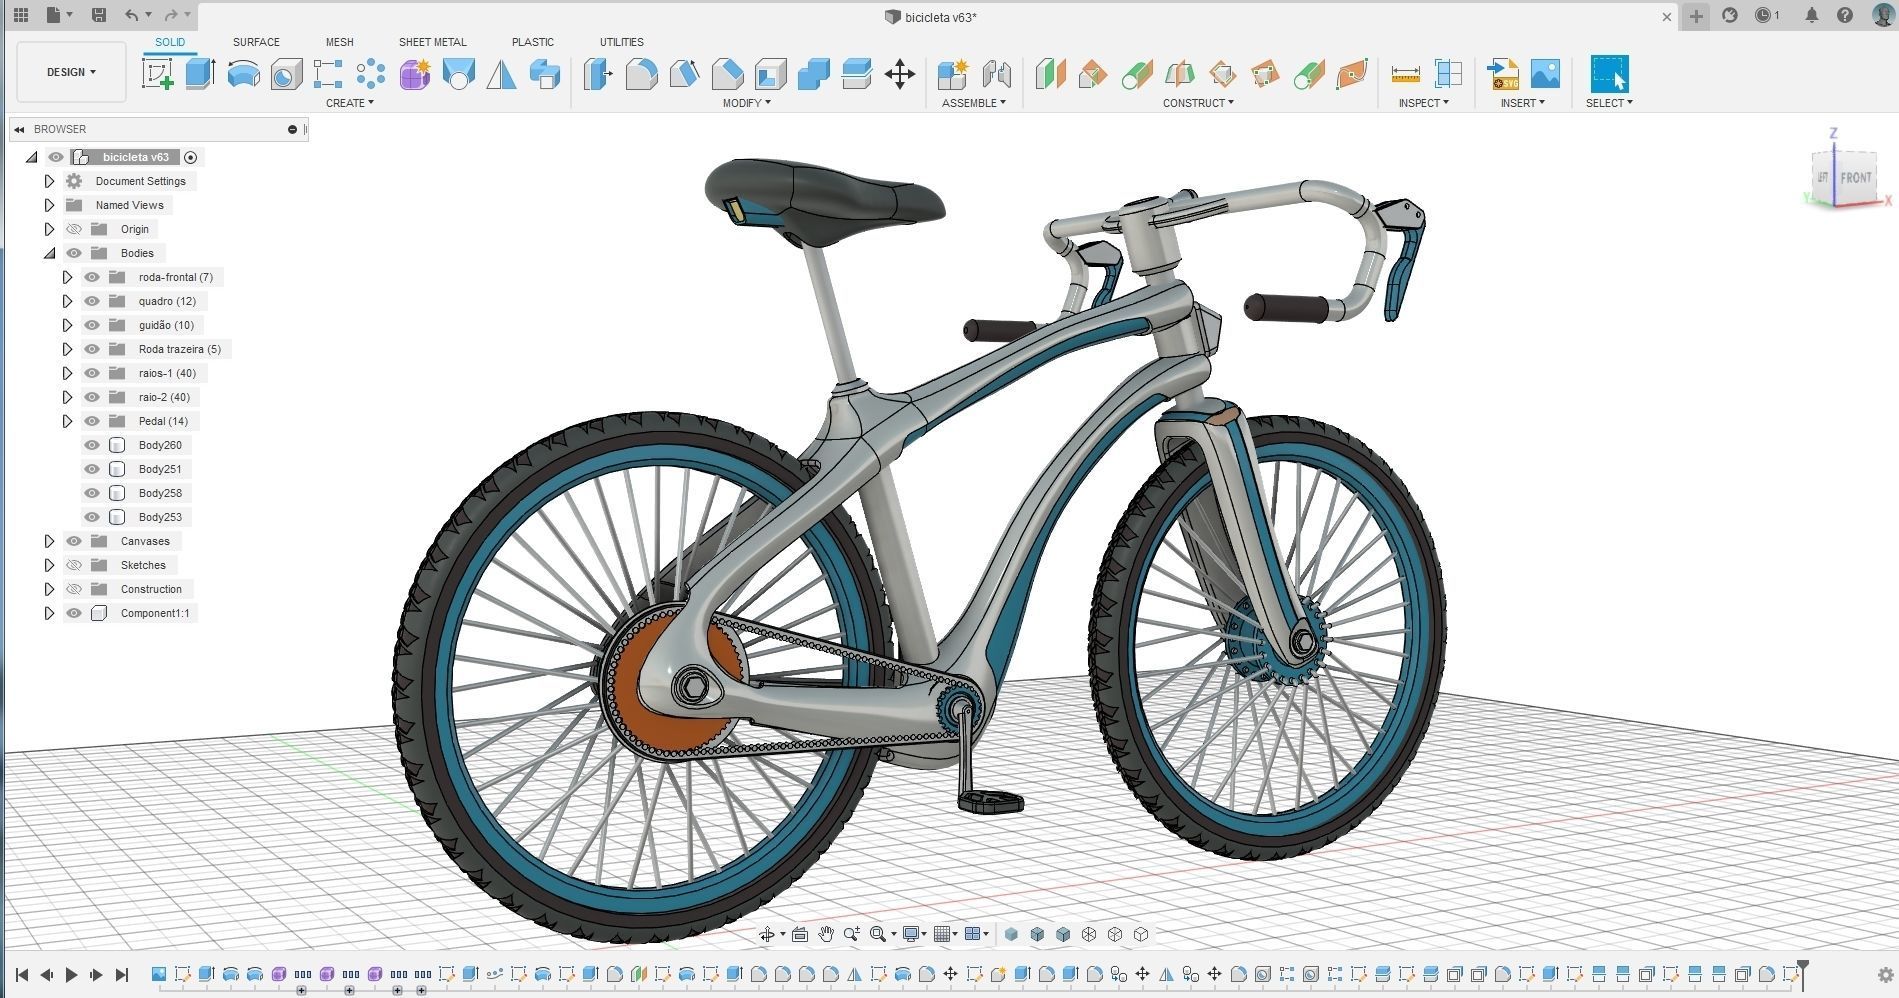Collapse the Bodies folder

point(49,253)
